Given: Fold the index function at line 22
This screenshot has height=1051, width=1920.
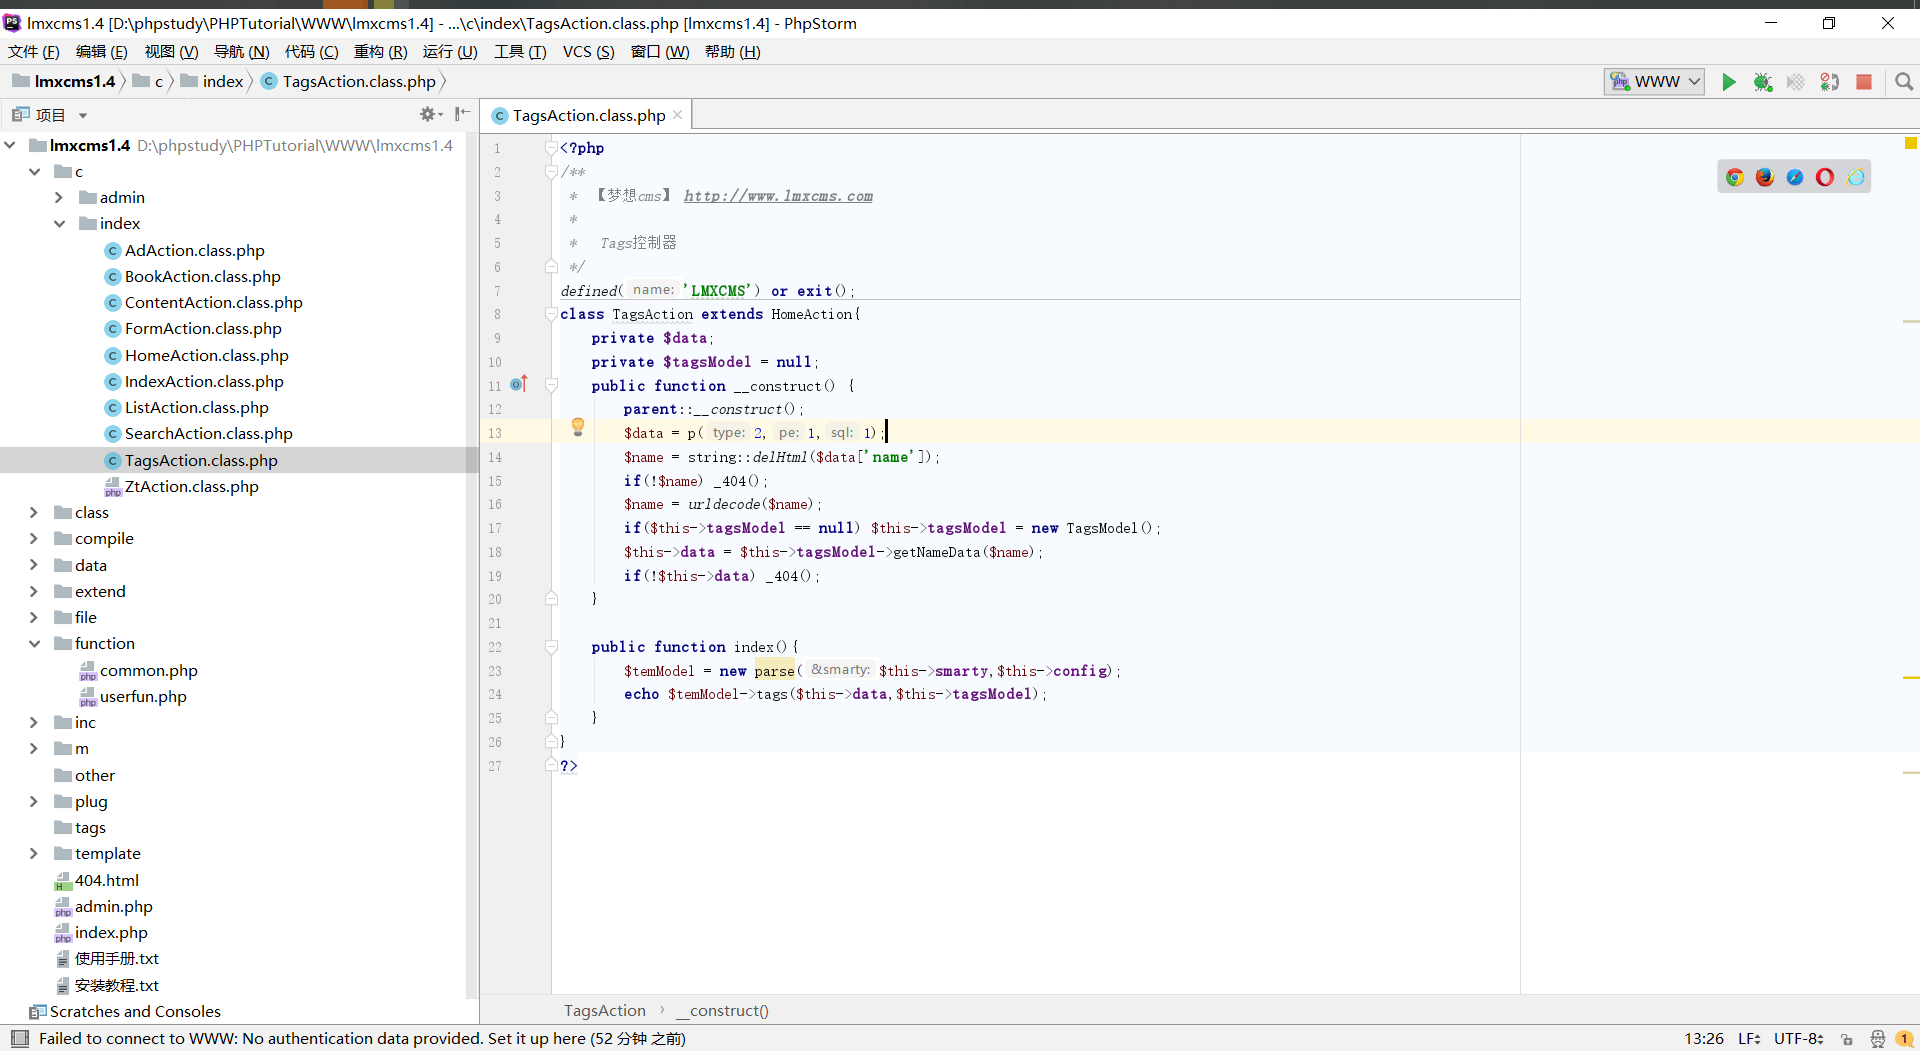Looking at the screenshot, I should pos(551,647).
